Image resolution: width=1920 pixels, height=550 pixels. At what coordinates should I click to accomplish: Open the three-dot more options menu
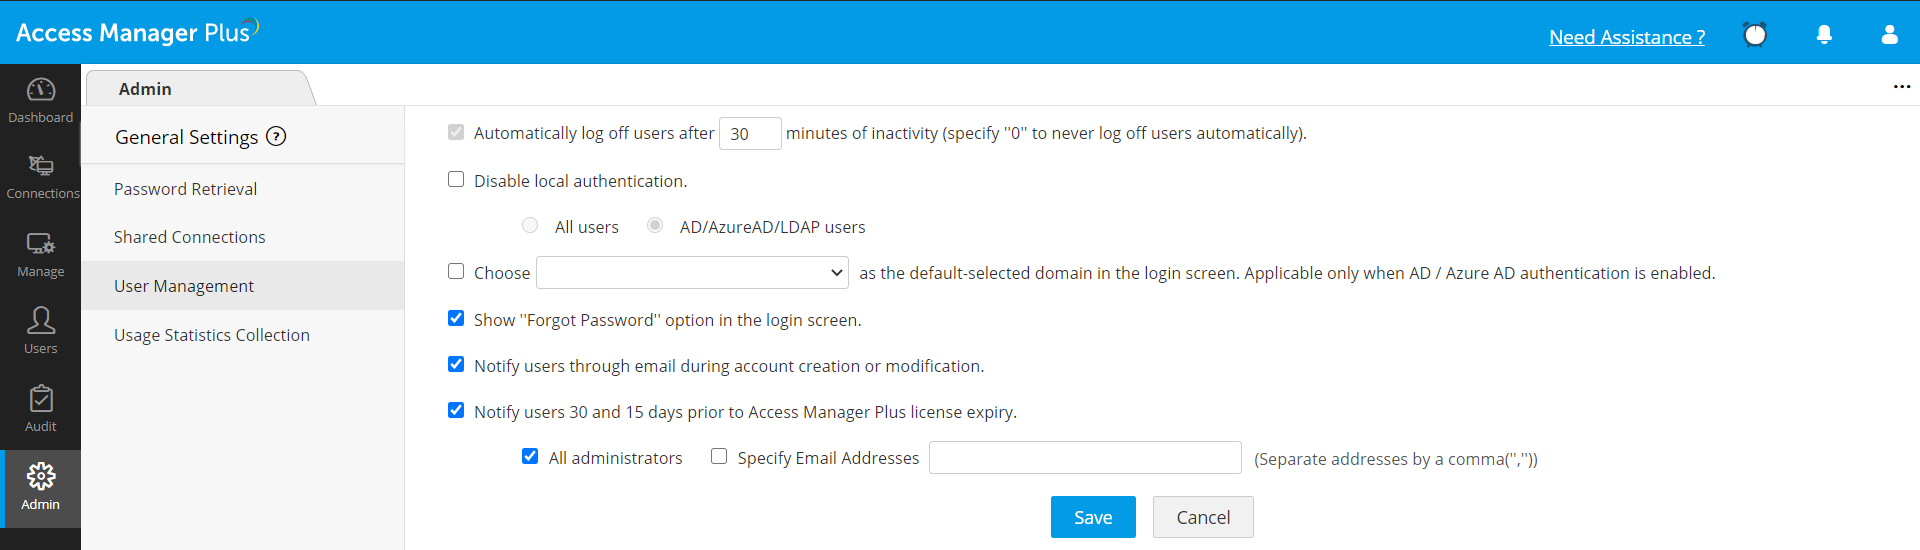[1901, 87]
